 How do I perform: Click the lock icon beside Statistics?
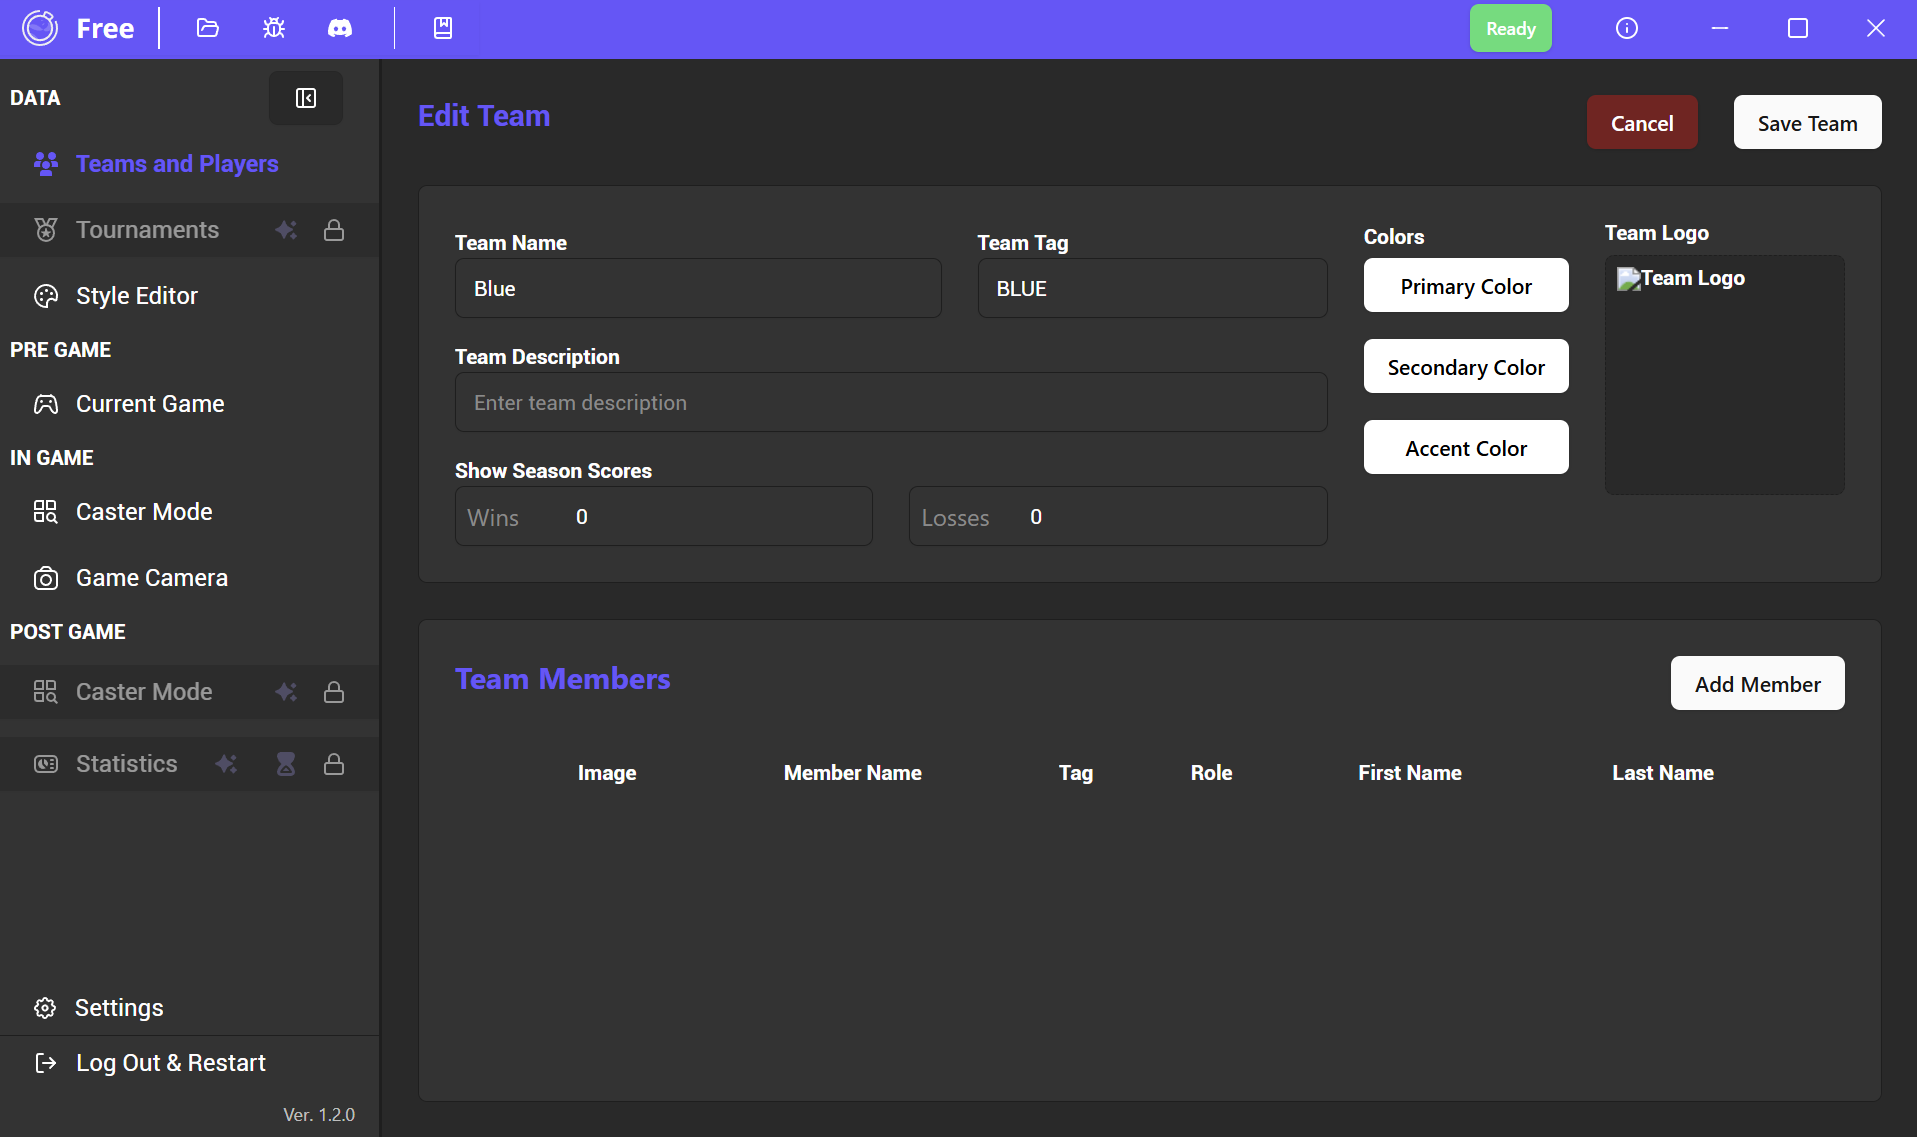(x=334, y=764)
